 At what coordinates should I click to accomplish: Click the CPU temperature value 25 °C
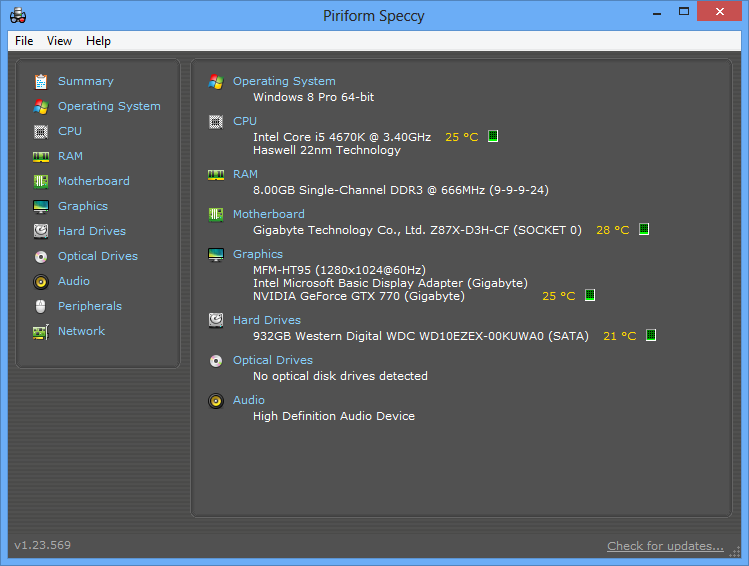pyautogui.click(x=461, y=137)
